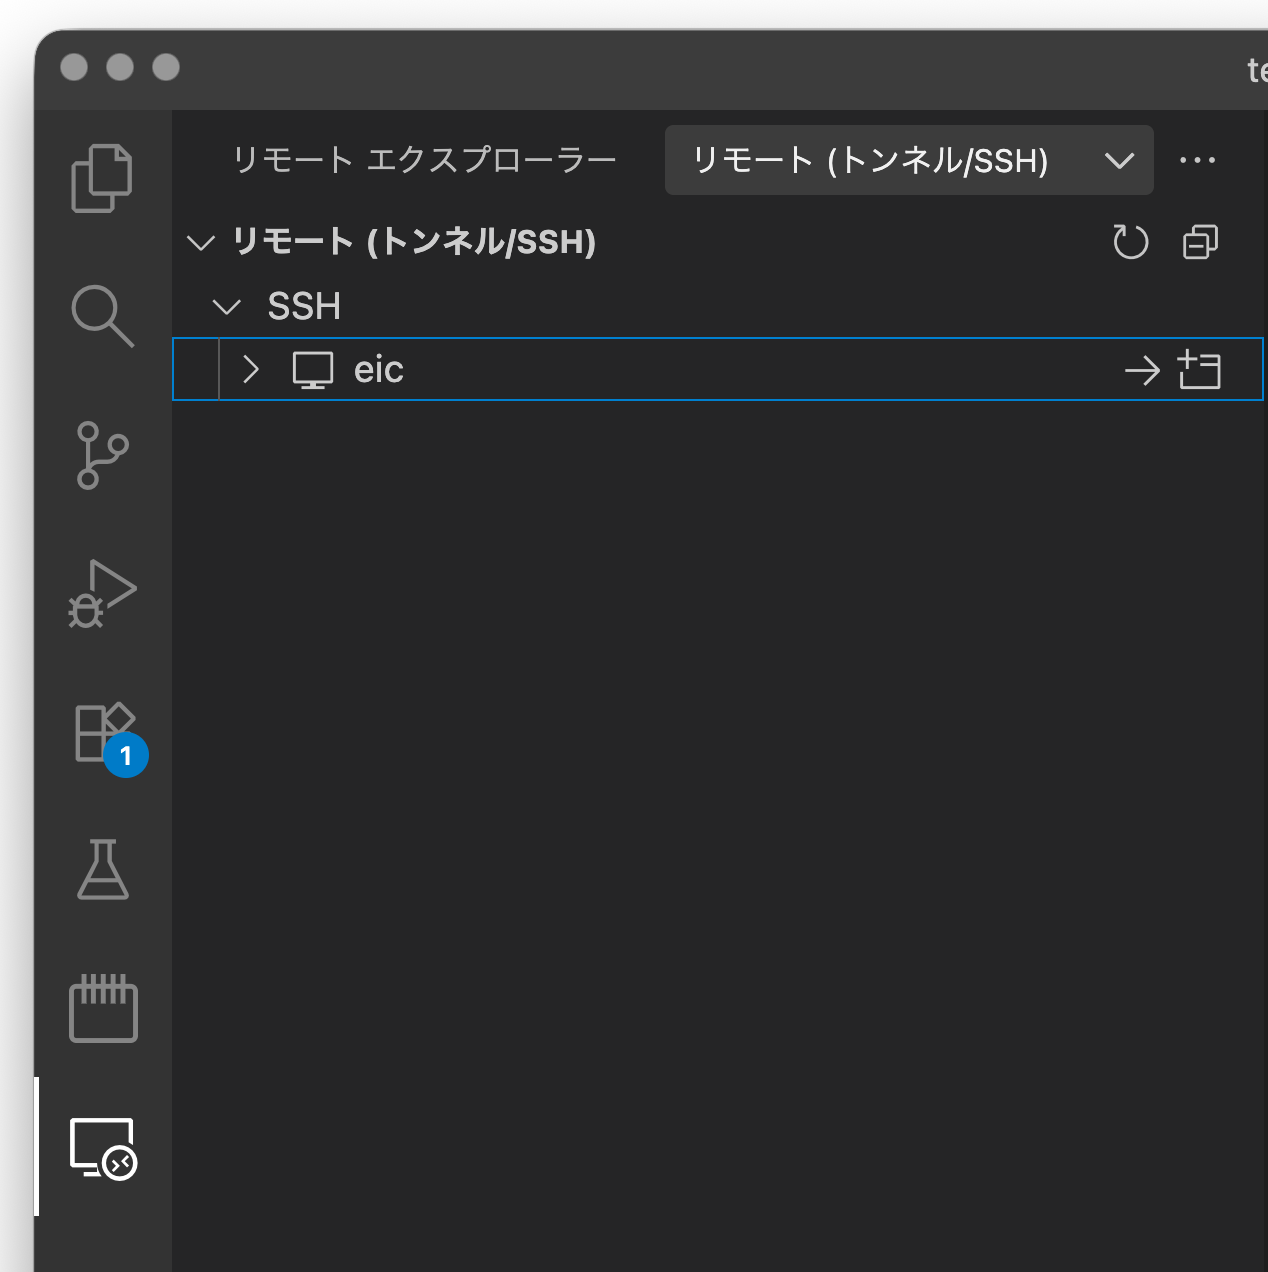Screen dimensions: 1268x1272
Task: Connect to eic in new window
Action: pyautogui.click(x=1200, y=371)
